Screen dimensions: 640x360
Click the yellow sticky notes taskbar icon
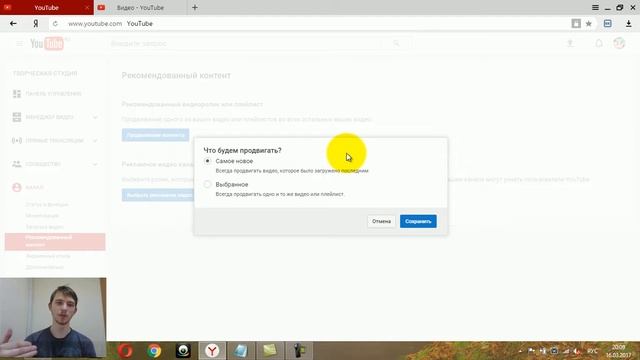[x=270, y=351]
